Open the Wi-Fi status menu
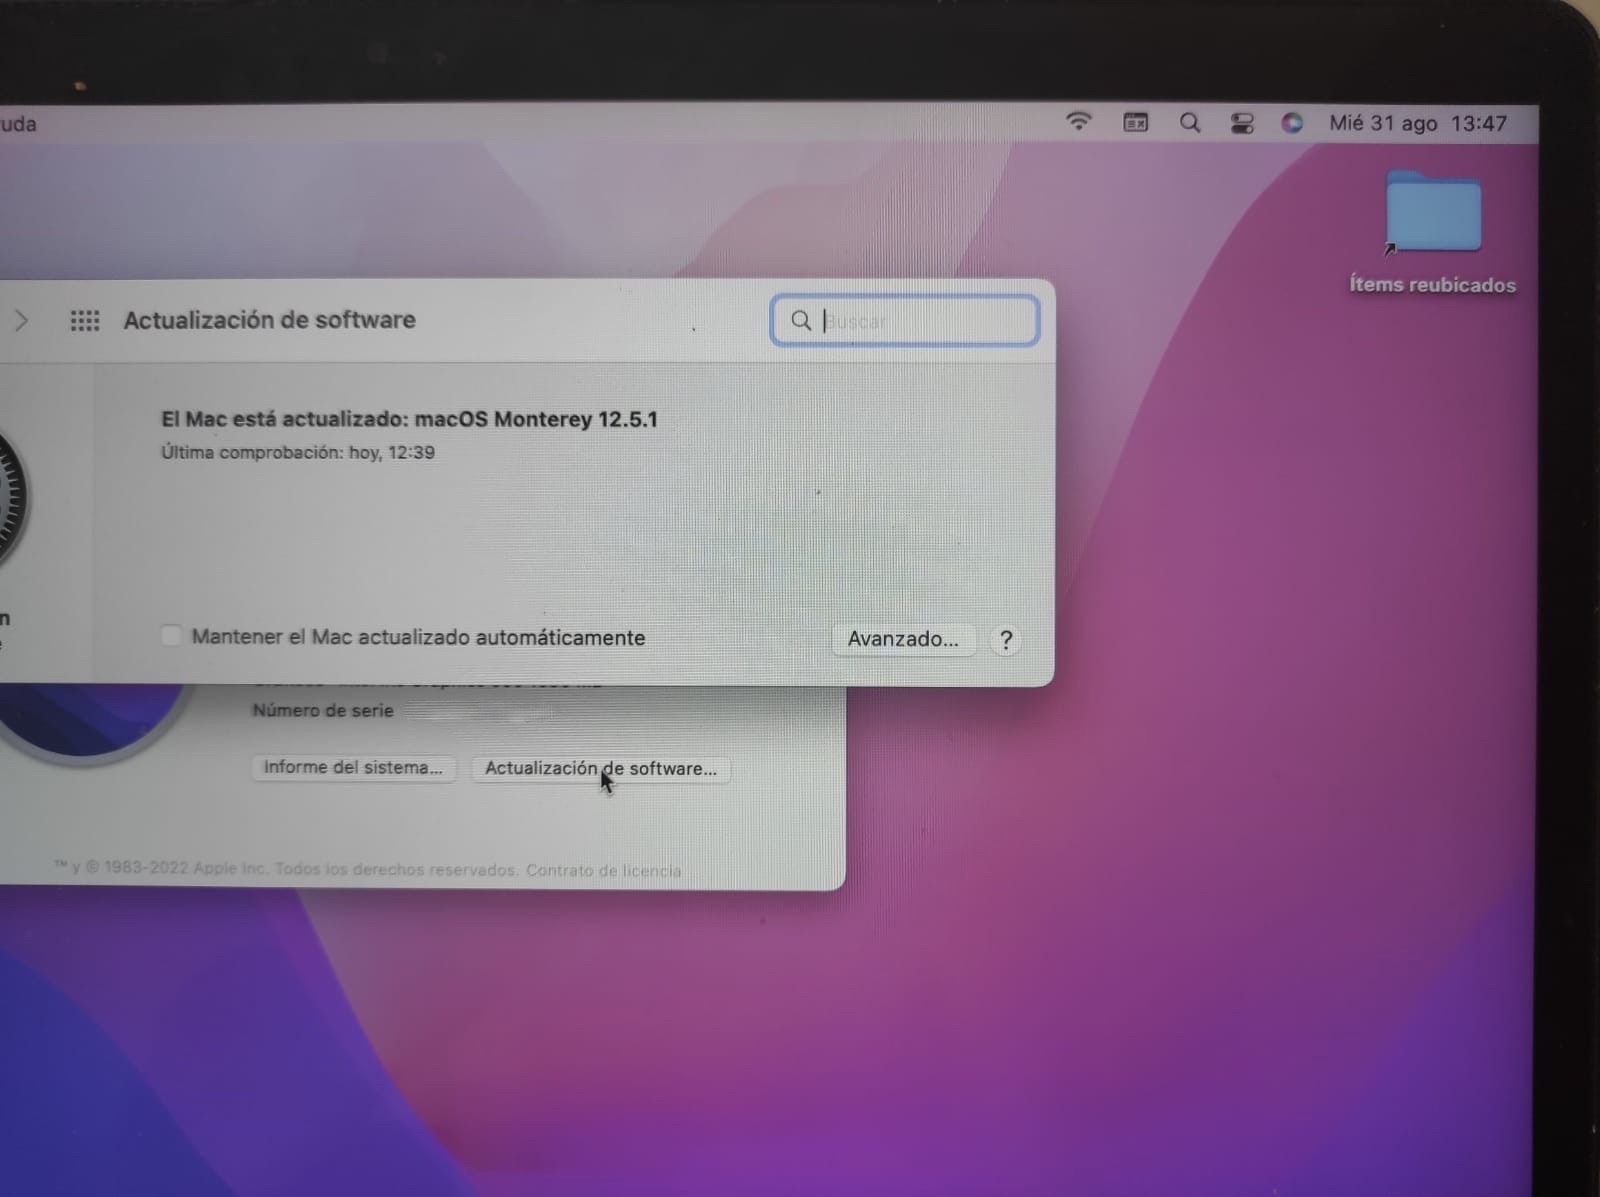 pos(1078,122)
